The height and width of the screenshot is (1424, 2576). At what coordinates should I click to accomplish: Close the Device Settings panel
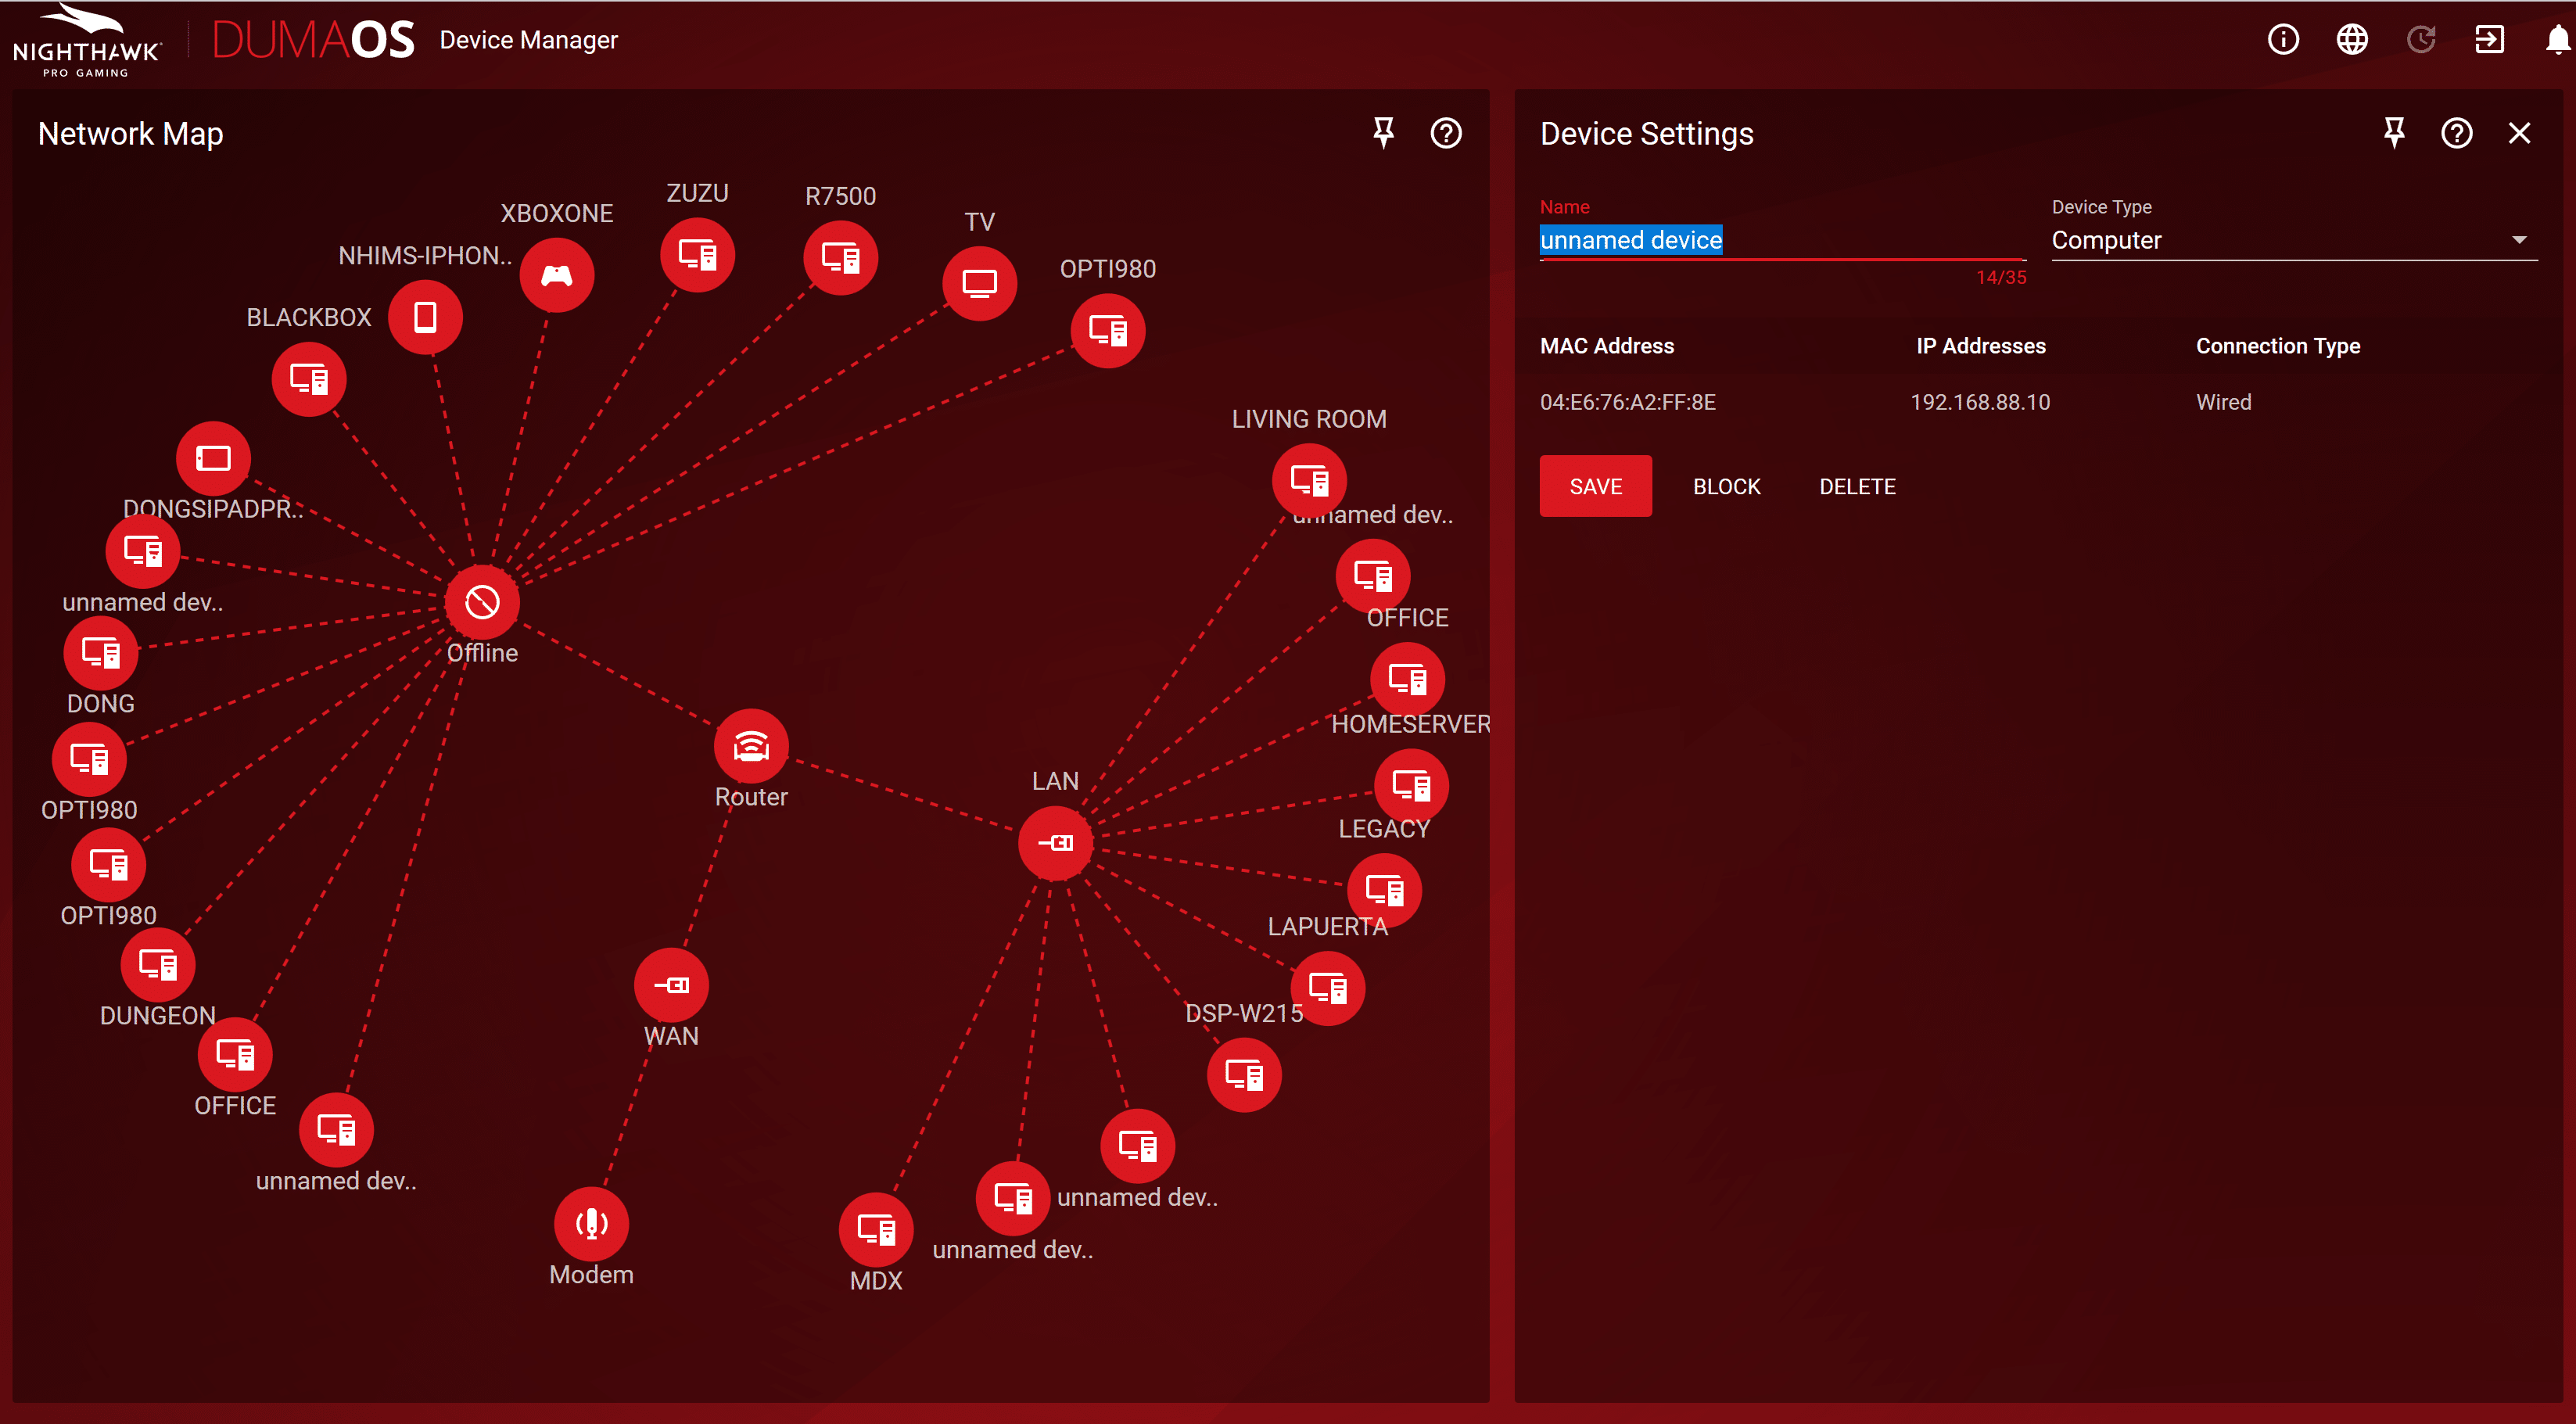[x=2519, y=133]
